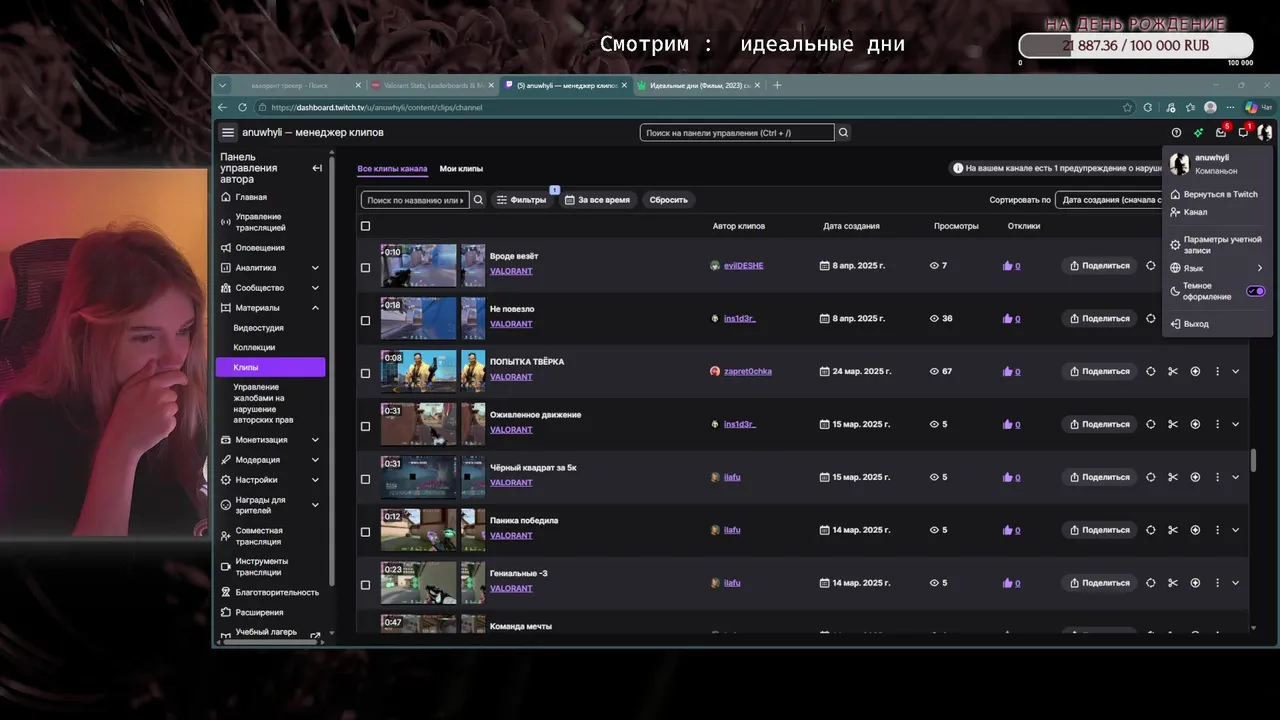The image size is (1280, 720).
Task: Switch to the Все клипы канала tab
Action: click(x=392, y=169)
